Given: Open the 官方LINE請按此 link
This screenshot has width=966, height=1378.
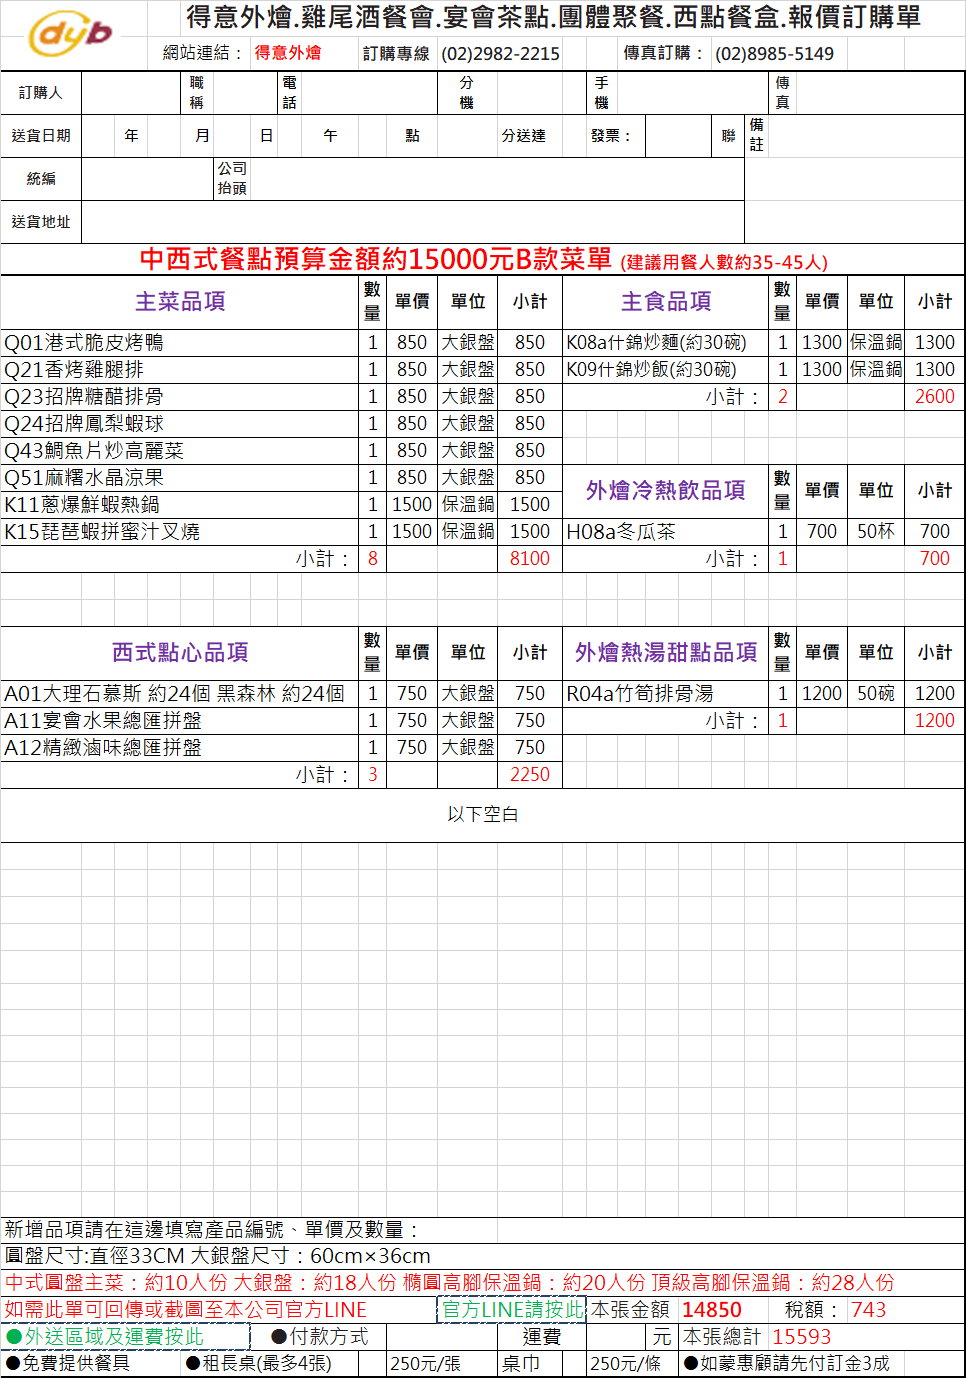Looking at the screenshot, I should click(512, 1309).
